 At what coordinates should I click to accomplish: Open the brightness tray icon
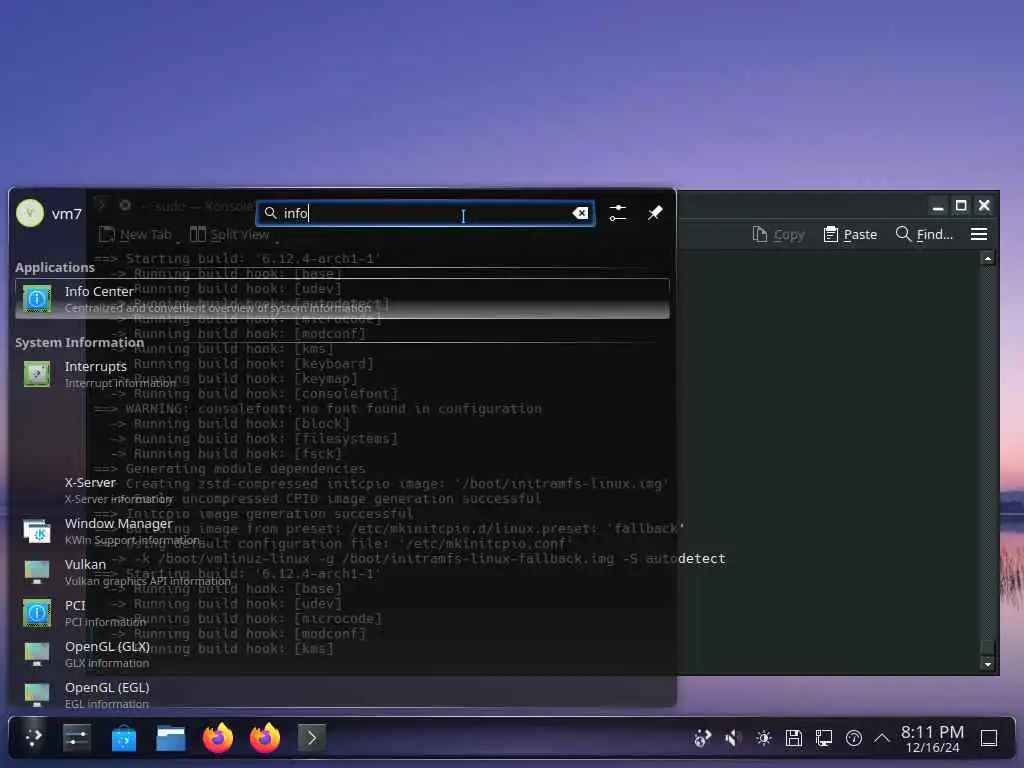coord(763,738)
